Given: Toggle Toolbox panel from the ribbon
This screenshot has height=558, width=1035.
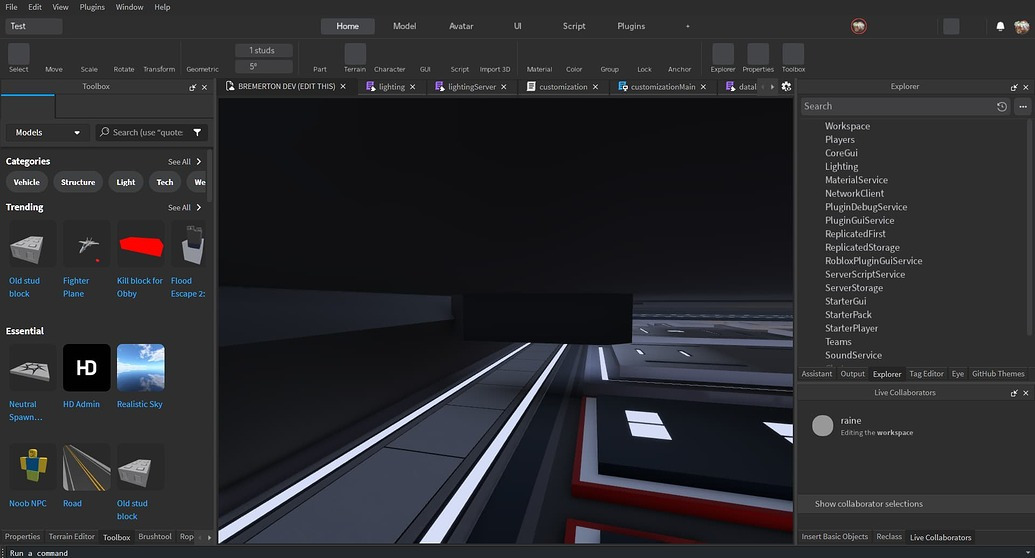Looking at the screenshot, I should coord(793,58).
